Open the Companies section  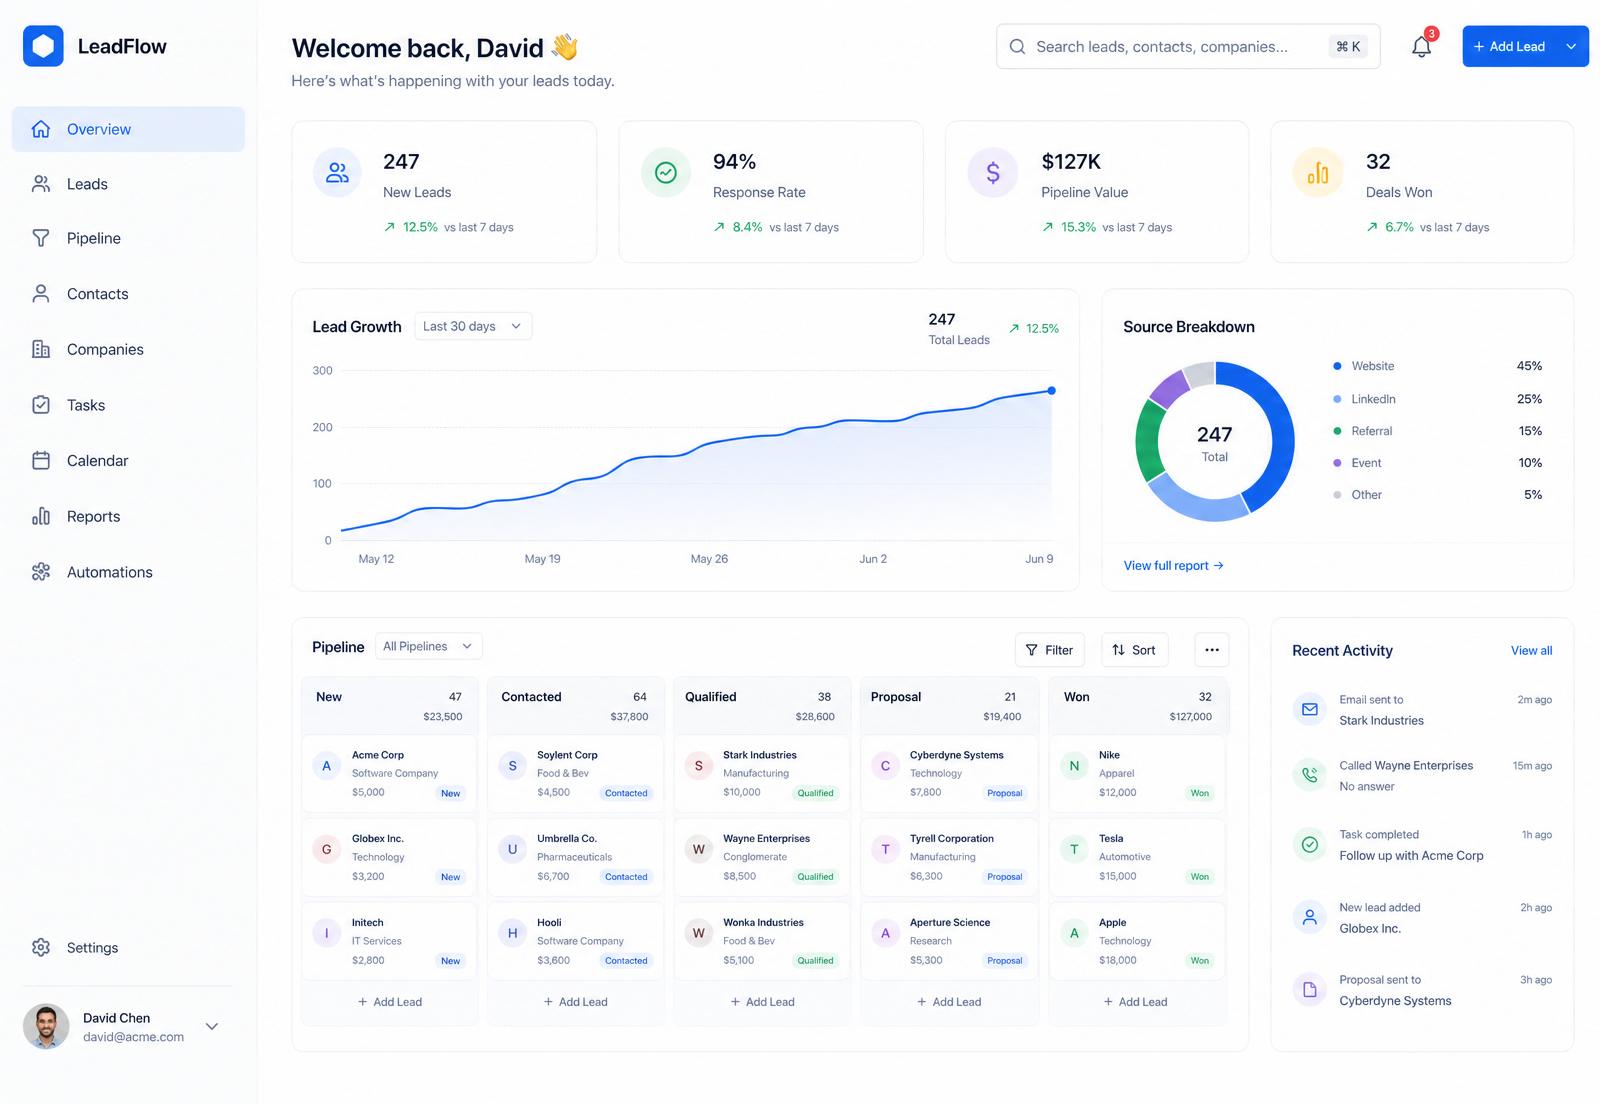pyautogui.click(x=128, y=349)
